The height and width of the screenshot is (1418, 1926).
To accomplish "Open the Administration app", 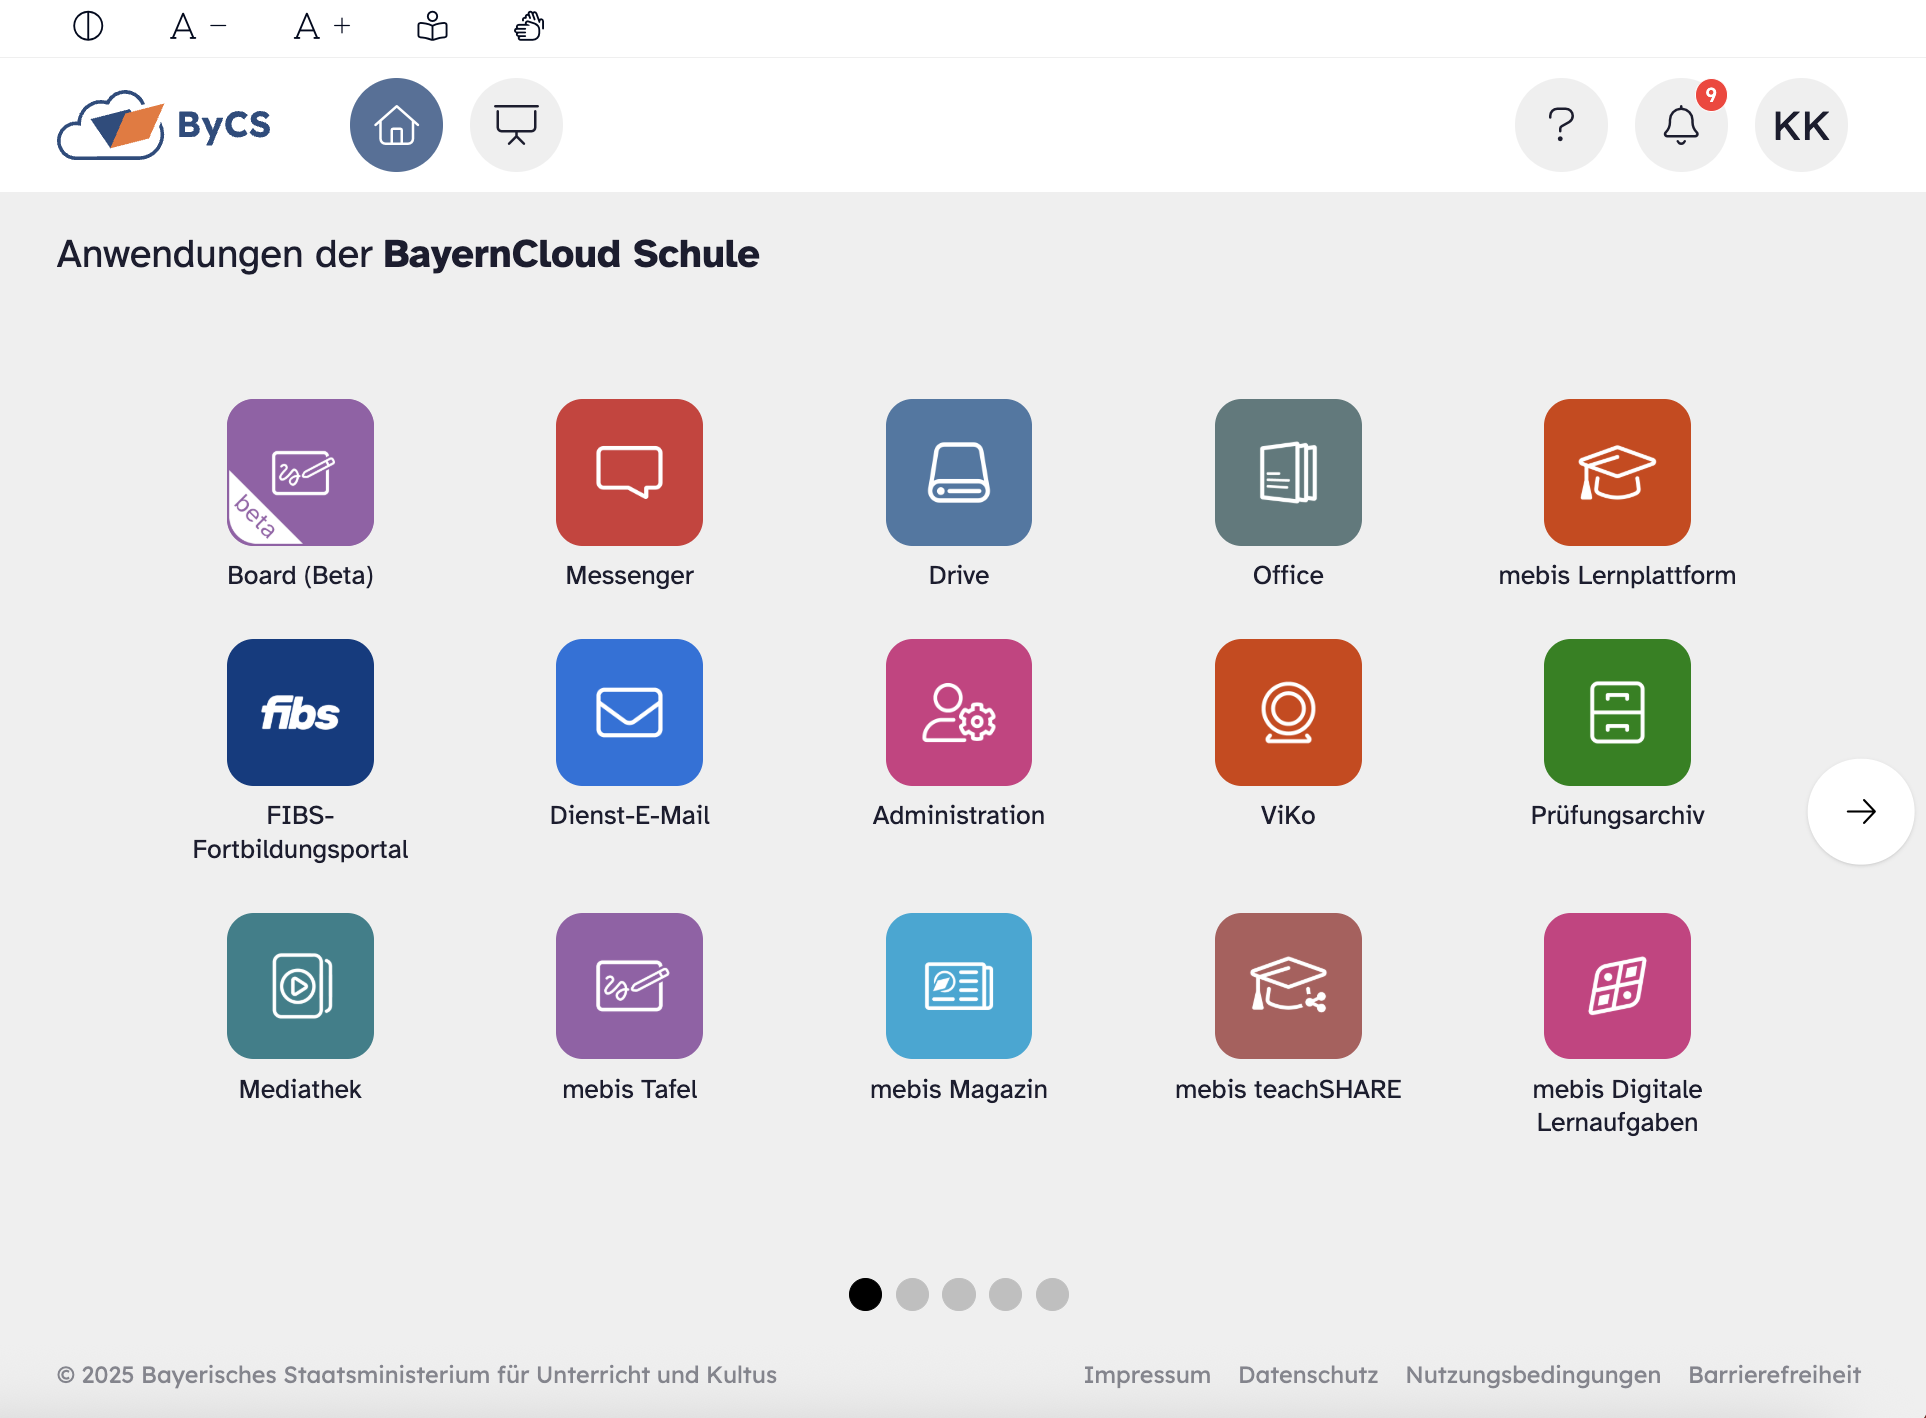I will [958, 712].
